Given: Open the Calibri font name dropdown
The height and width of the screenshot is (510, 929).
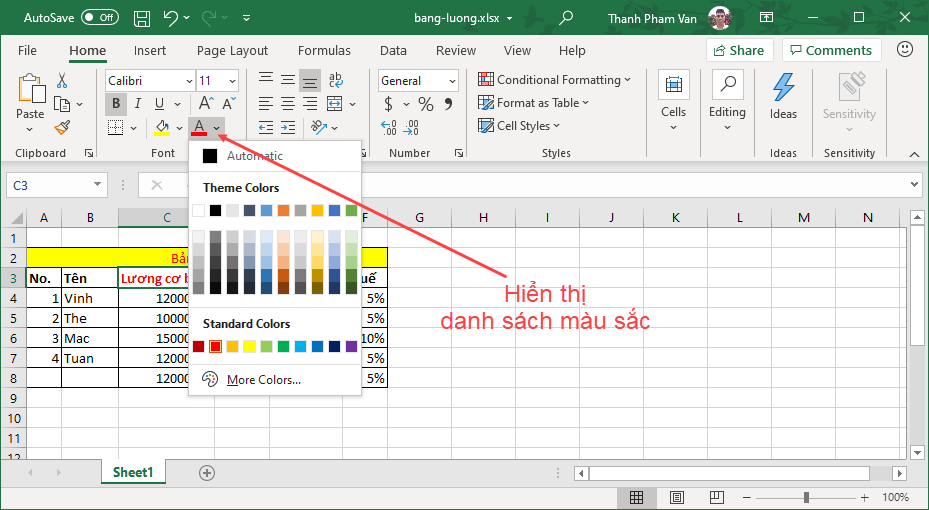Looking at the screenshot, I should (190, 81).
